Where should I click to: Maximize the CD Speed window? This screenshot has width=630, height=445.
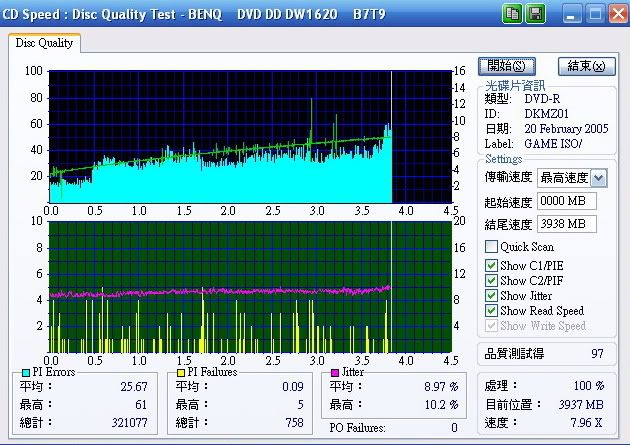(595, 14)
